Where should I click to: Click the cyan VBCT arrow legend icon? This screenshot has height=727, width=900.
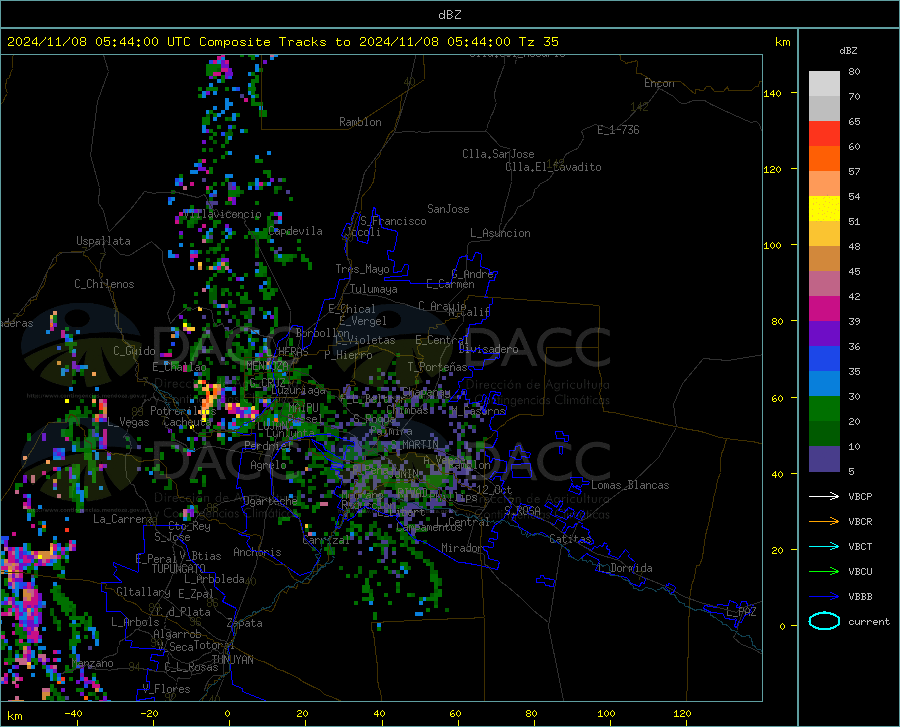[824, 546]
